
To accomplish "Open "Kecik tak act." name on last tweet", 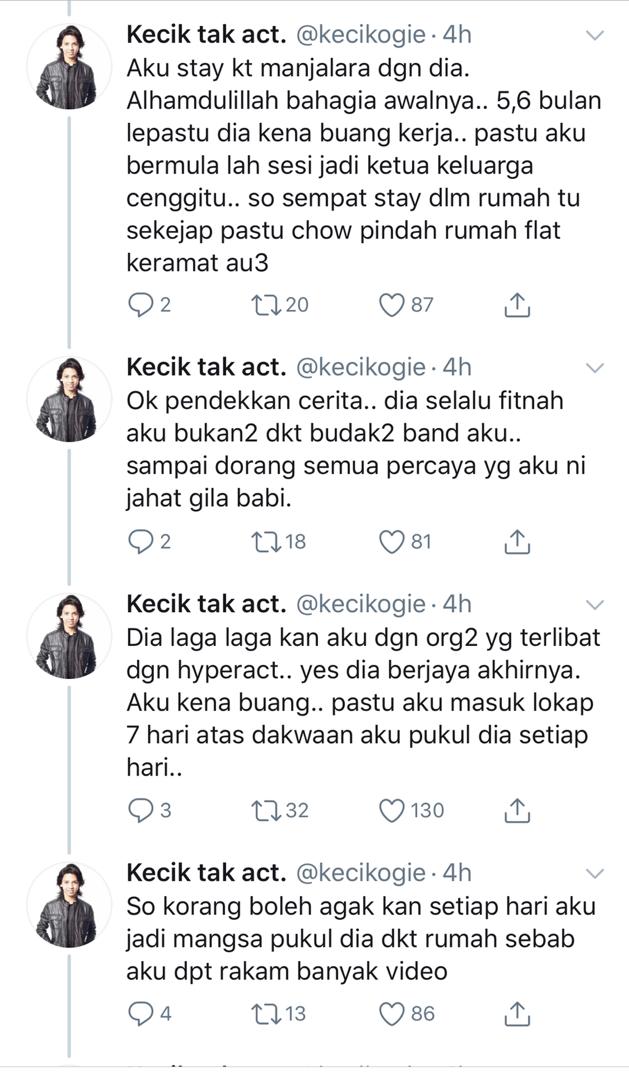I will tap(206, 874).
